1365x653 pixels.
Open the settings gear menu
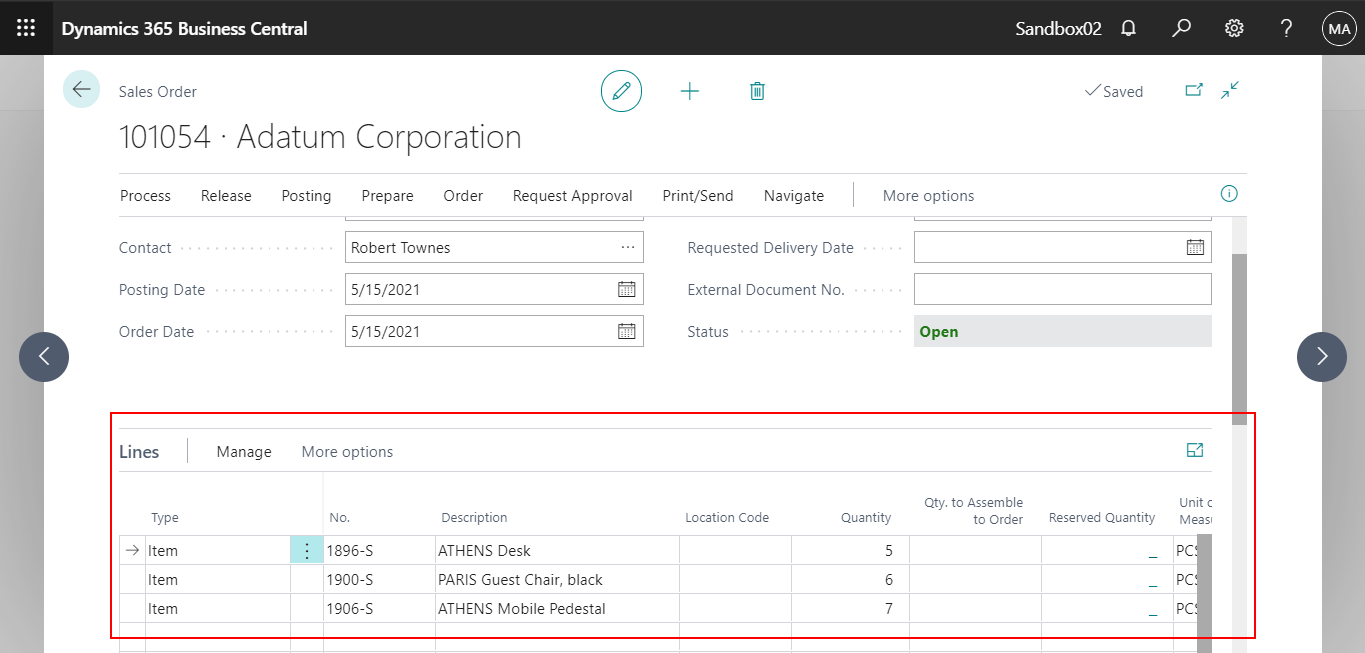point(1233,28)
